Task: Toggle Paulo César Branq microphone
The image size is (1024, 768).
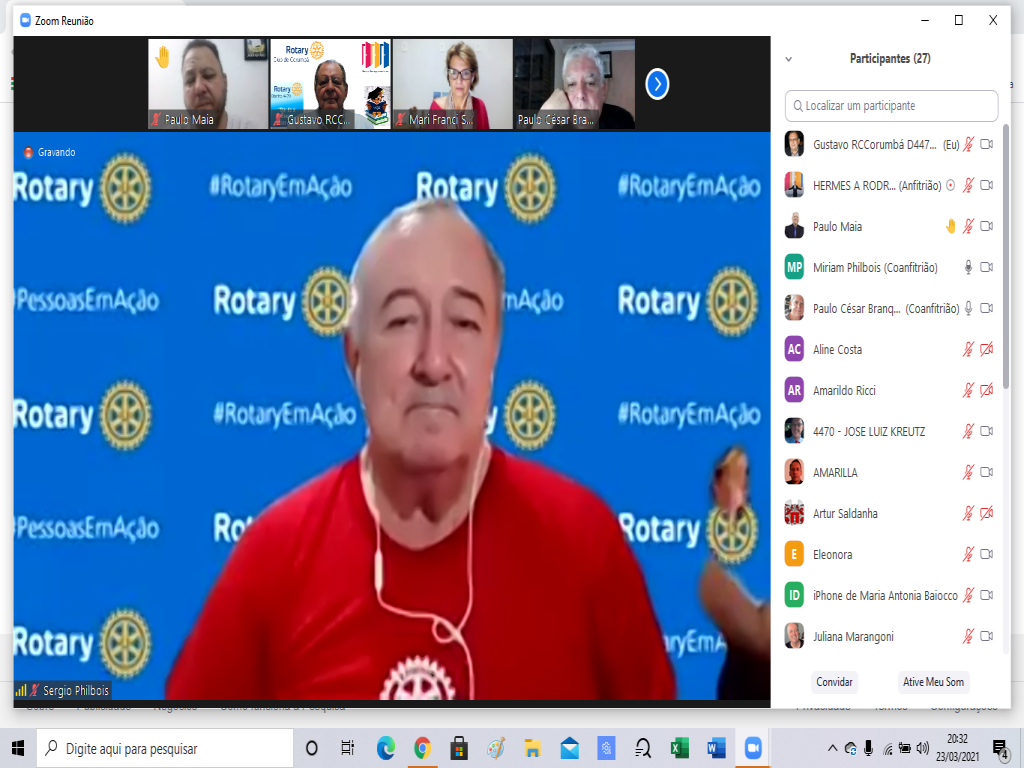Action: tap(968, 308)
